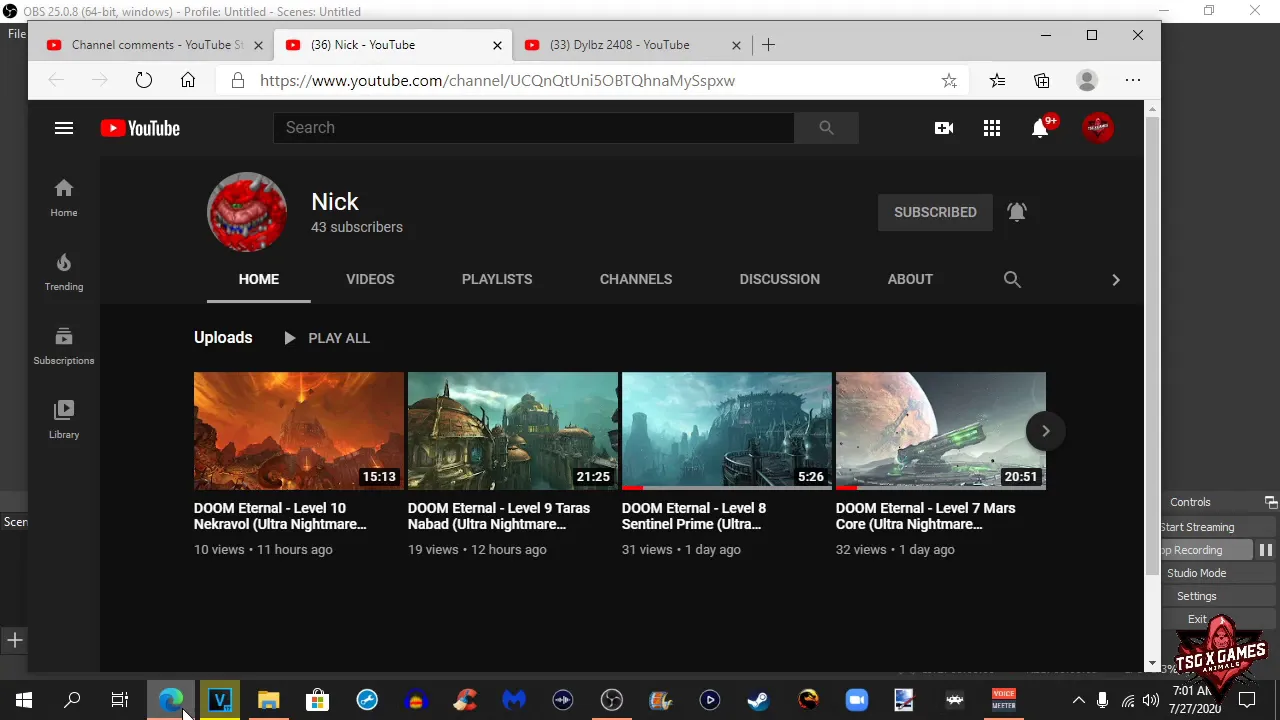1280x720 pixels.
Task: Add a scene with OBS plus button
Action: pos(15,640)
